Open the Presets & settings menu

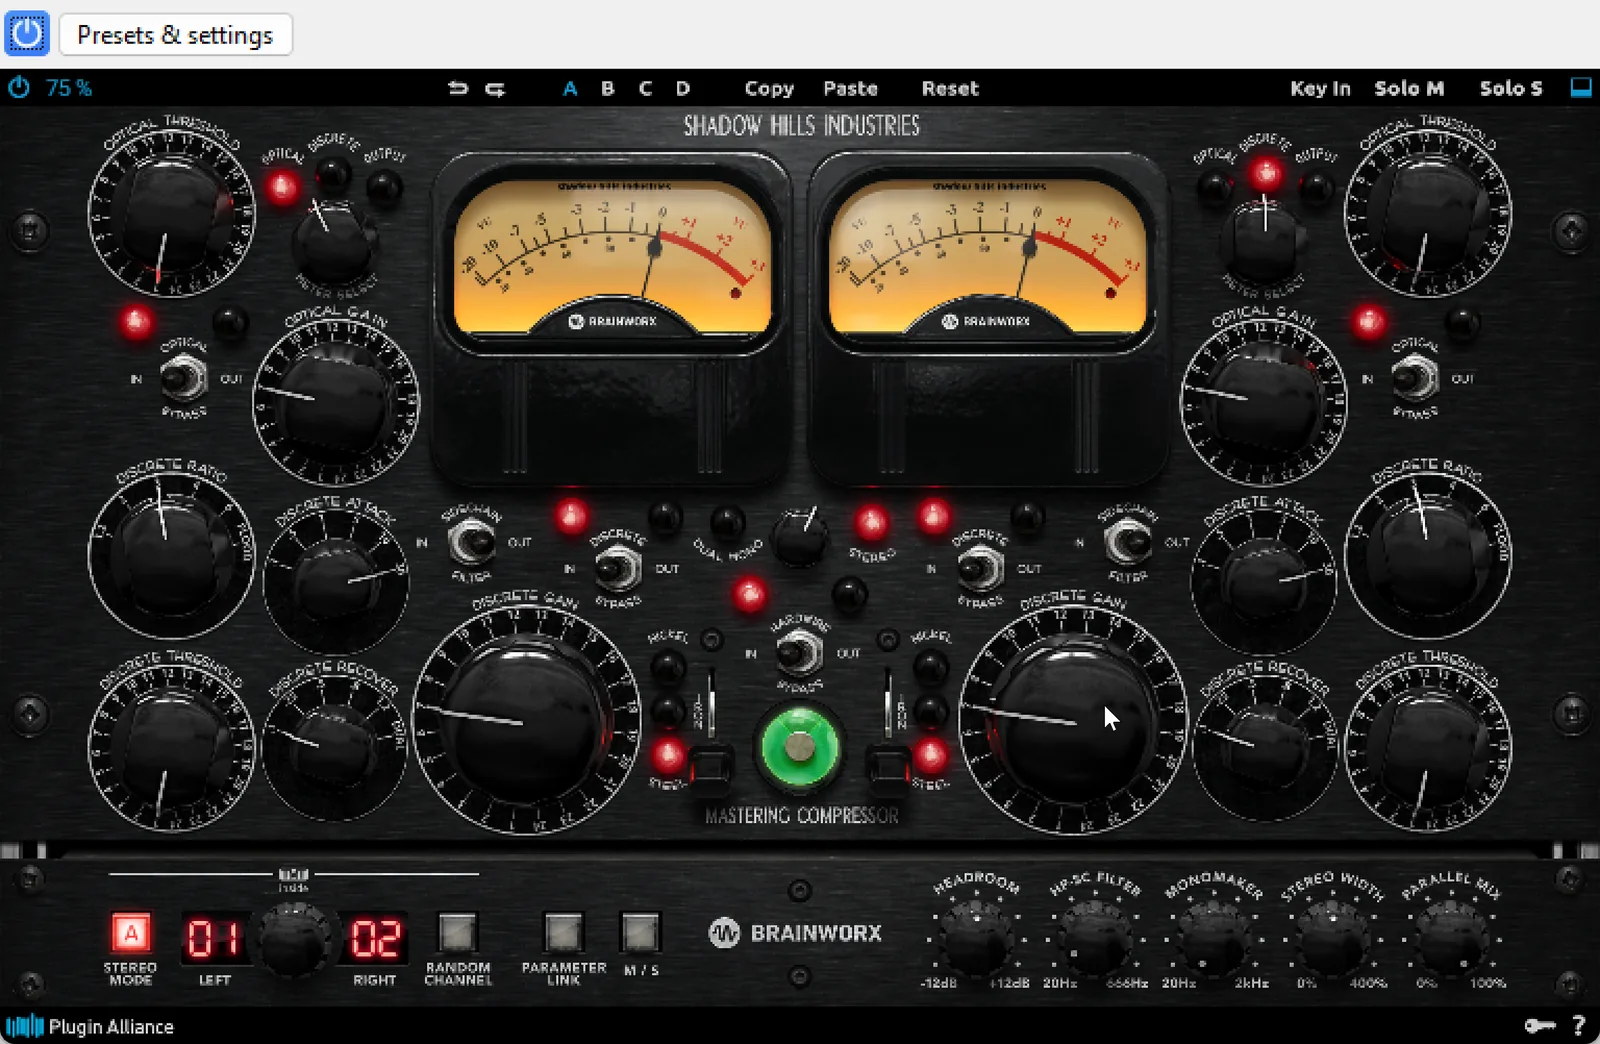click(175, 35)
